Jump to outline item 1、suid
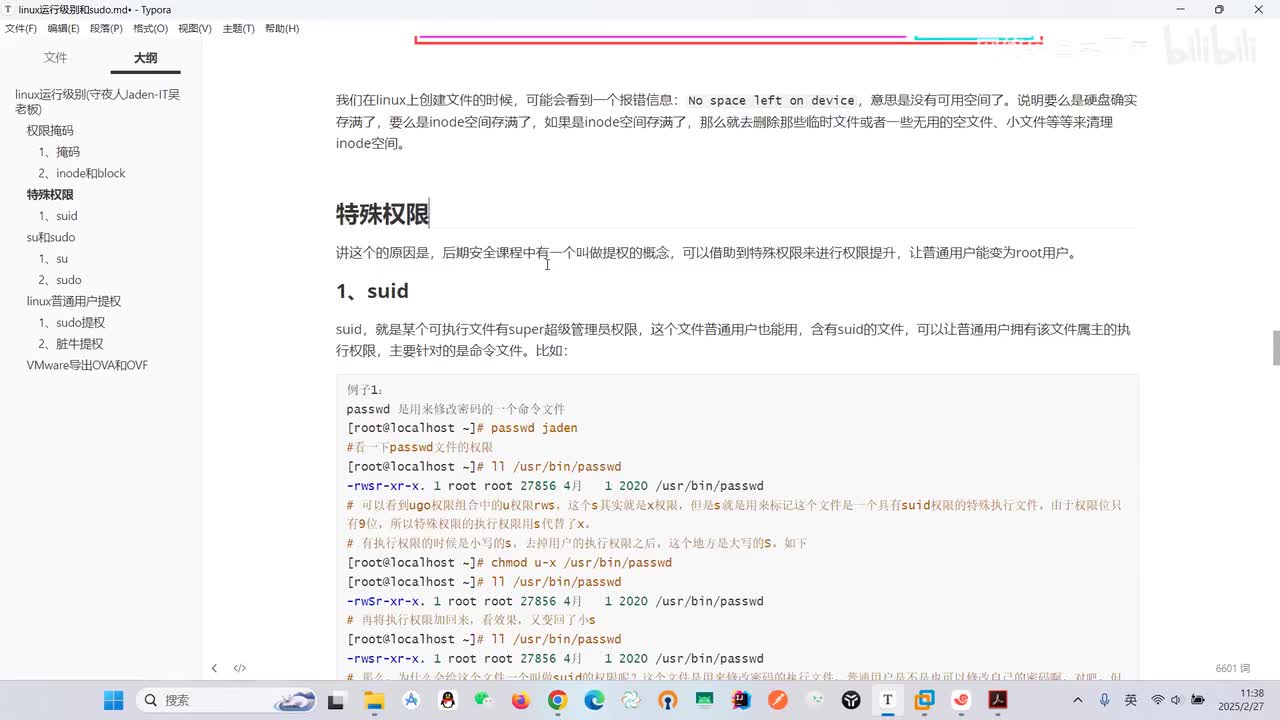The width and height of the screenshot is (1280, 720). [x=58, y=216]
